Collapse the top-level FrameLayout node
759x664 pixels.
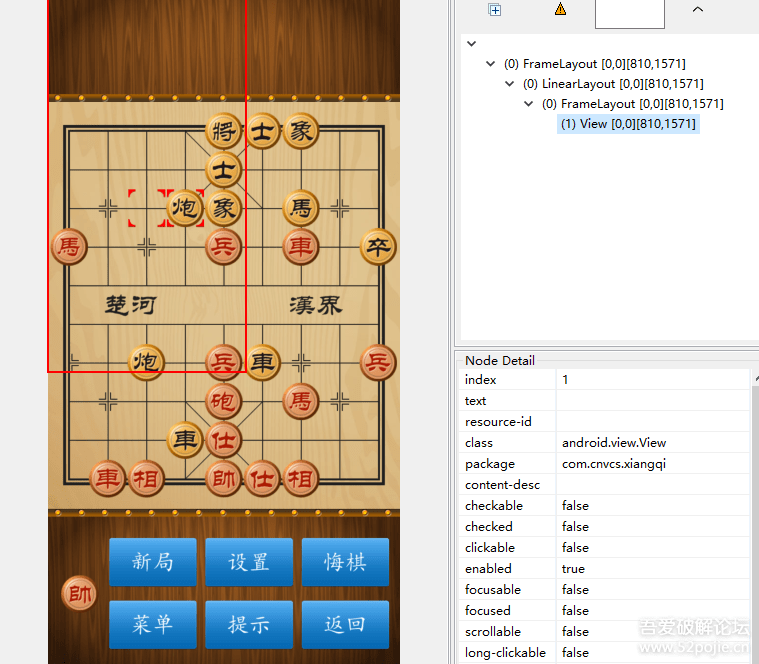pos(490,64)
